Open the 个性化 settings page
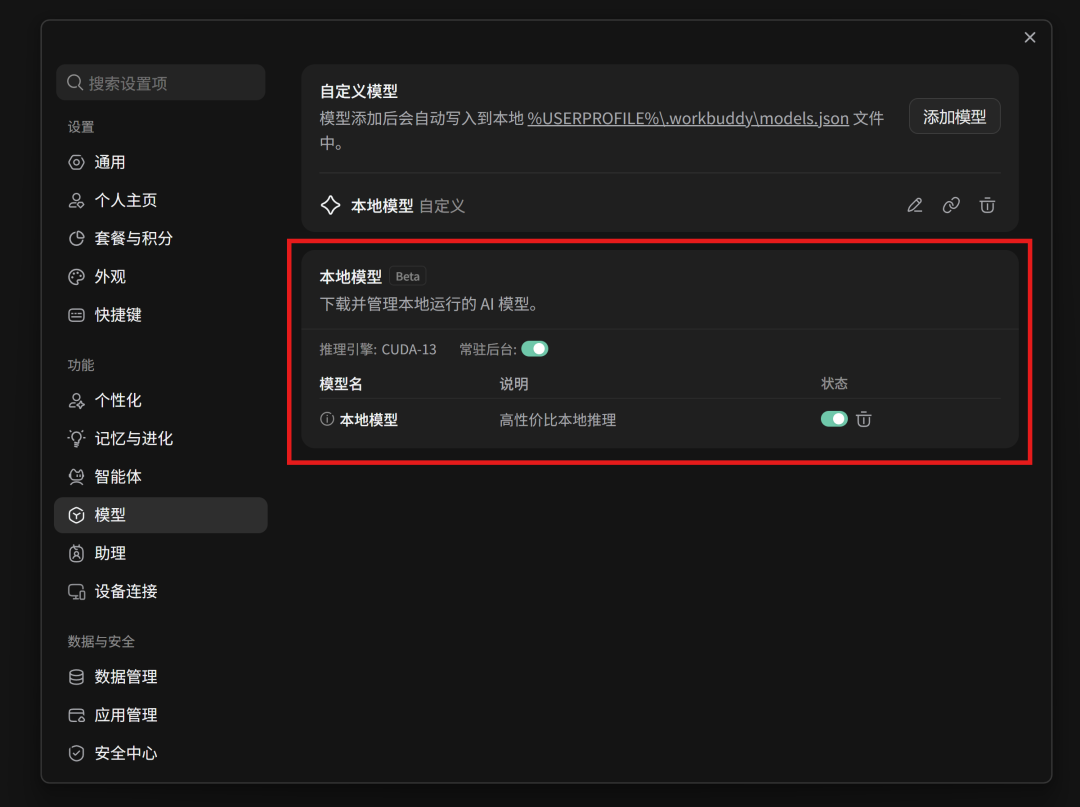 pyautogui.click(x=160, y=401)
